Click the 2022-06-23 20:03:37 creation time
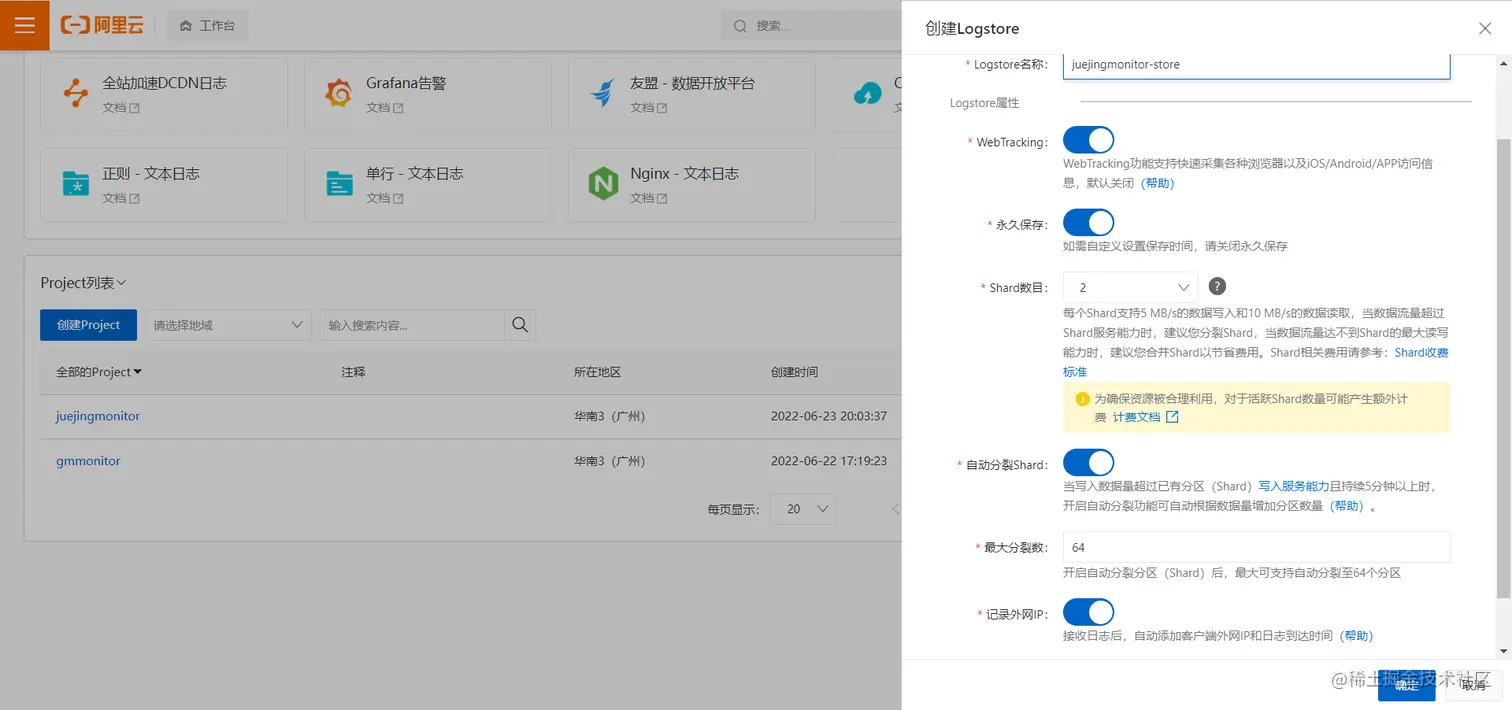The width and height of the screenshot is (1512, 710). click(829, 416)
